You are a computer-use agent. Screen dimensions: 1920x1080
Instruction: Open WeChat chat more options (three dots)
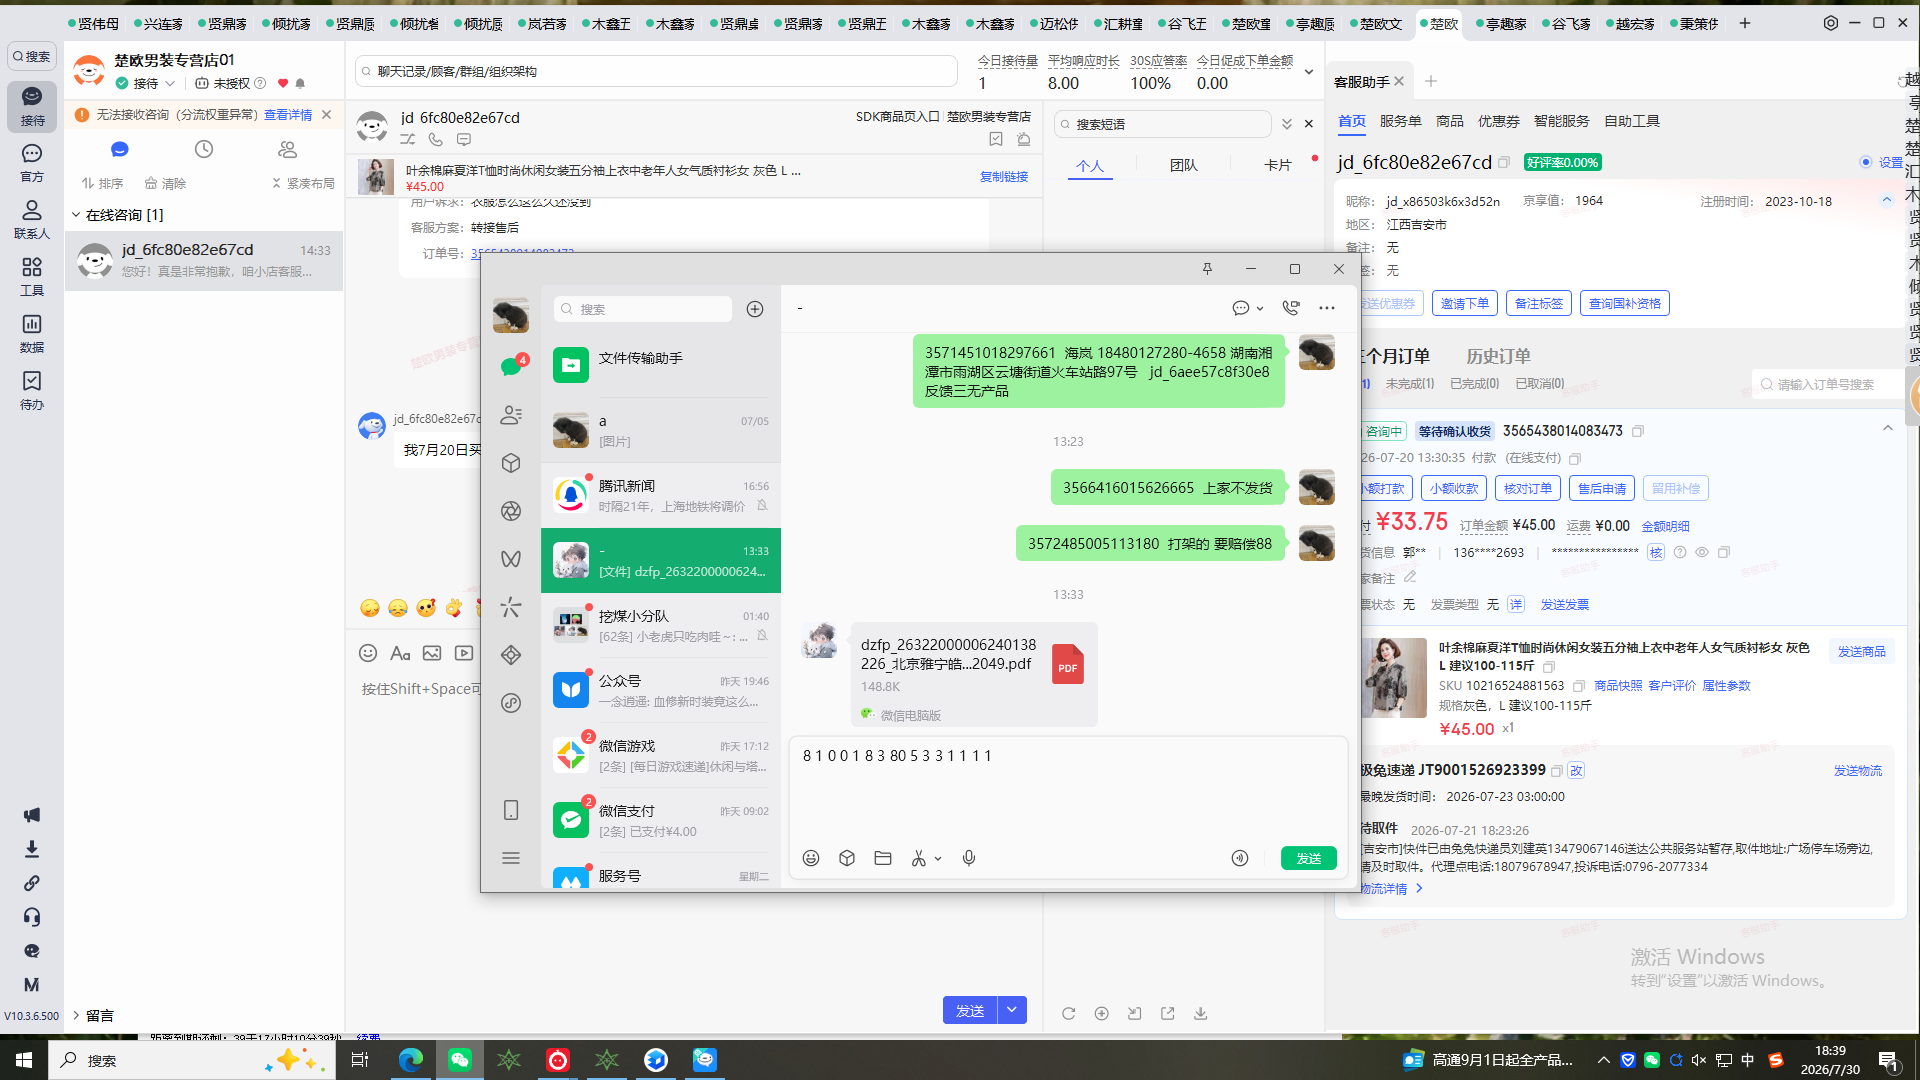click(1327, 308)
